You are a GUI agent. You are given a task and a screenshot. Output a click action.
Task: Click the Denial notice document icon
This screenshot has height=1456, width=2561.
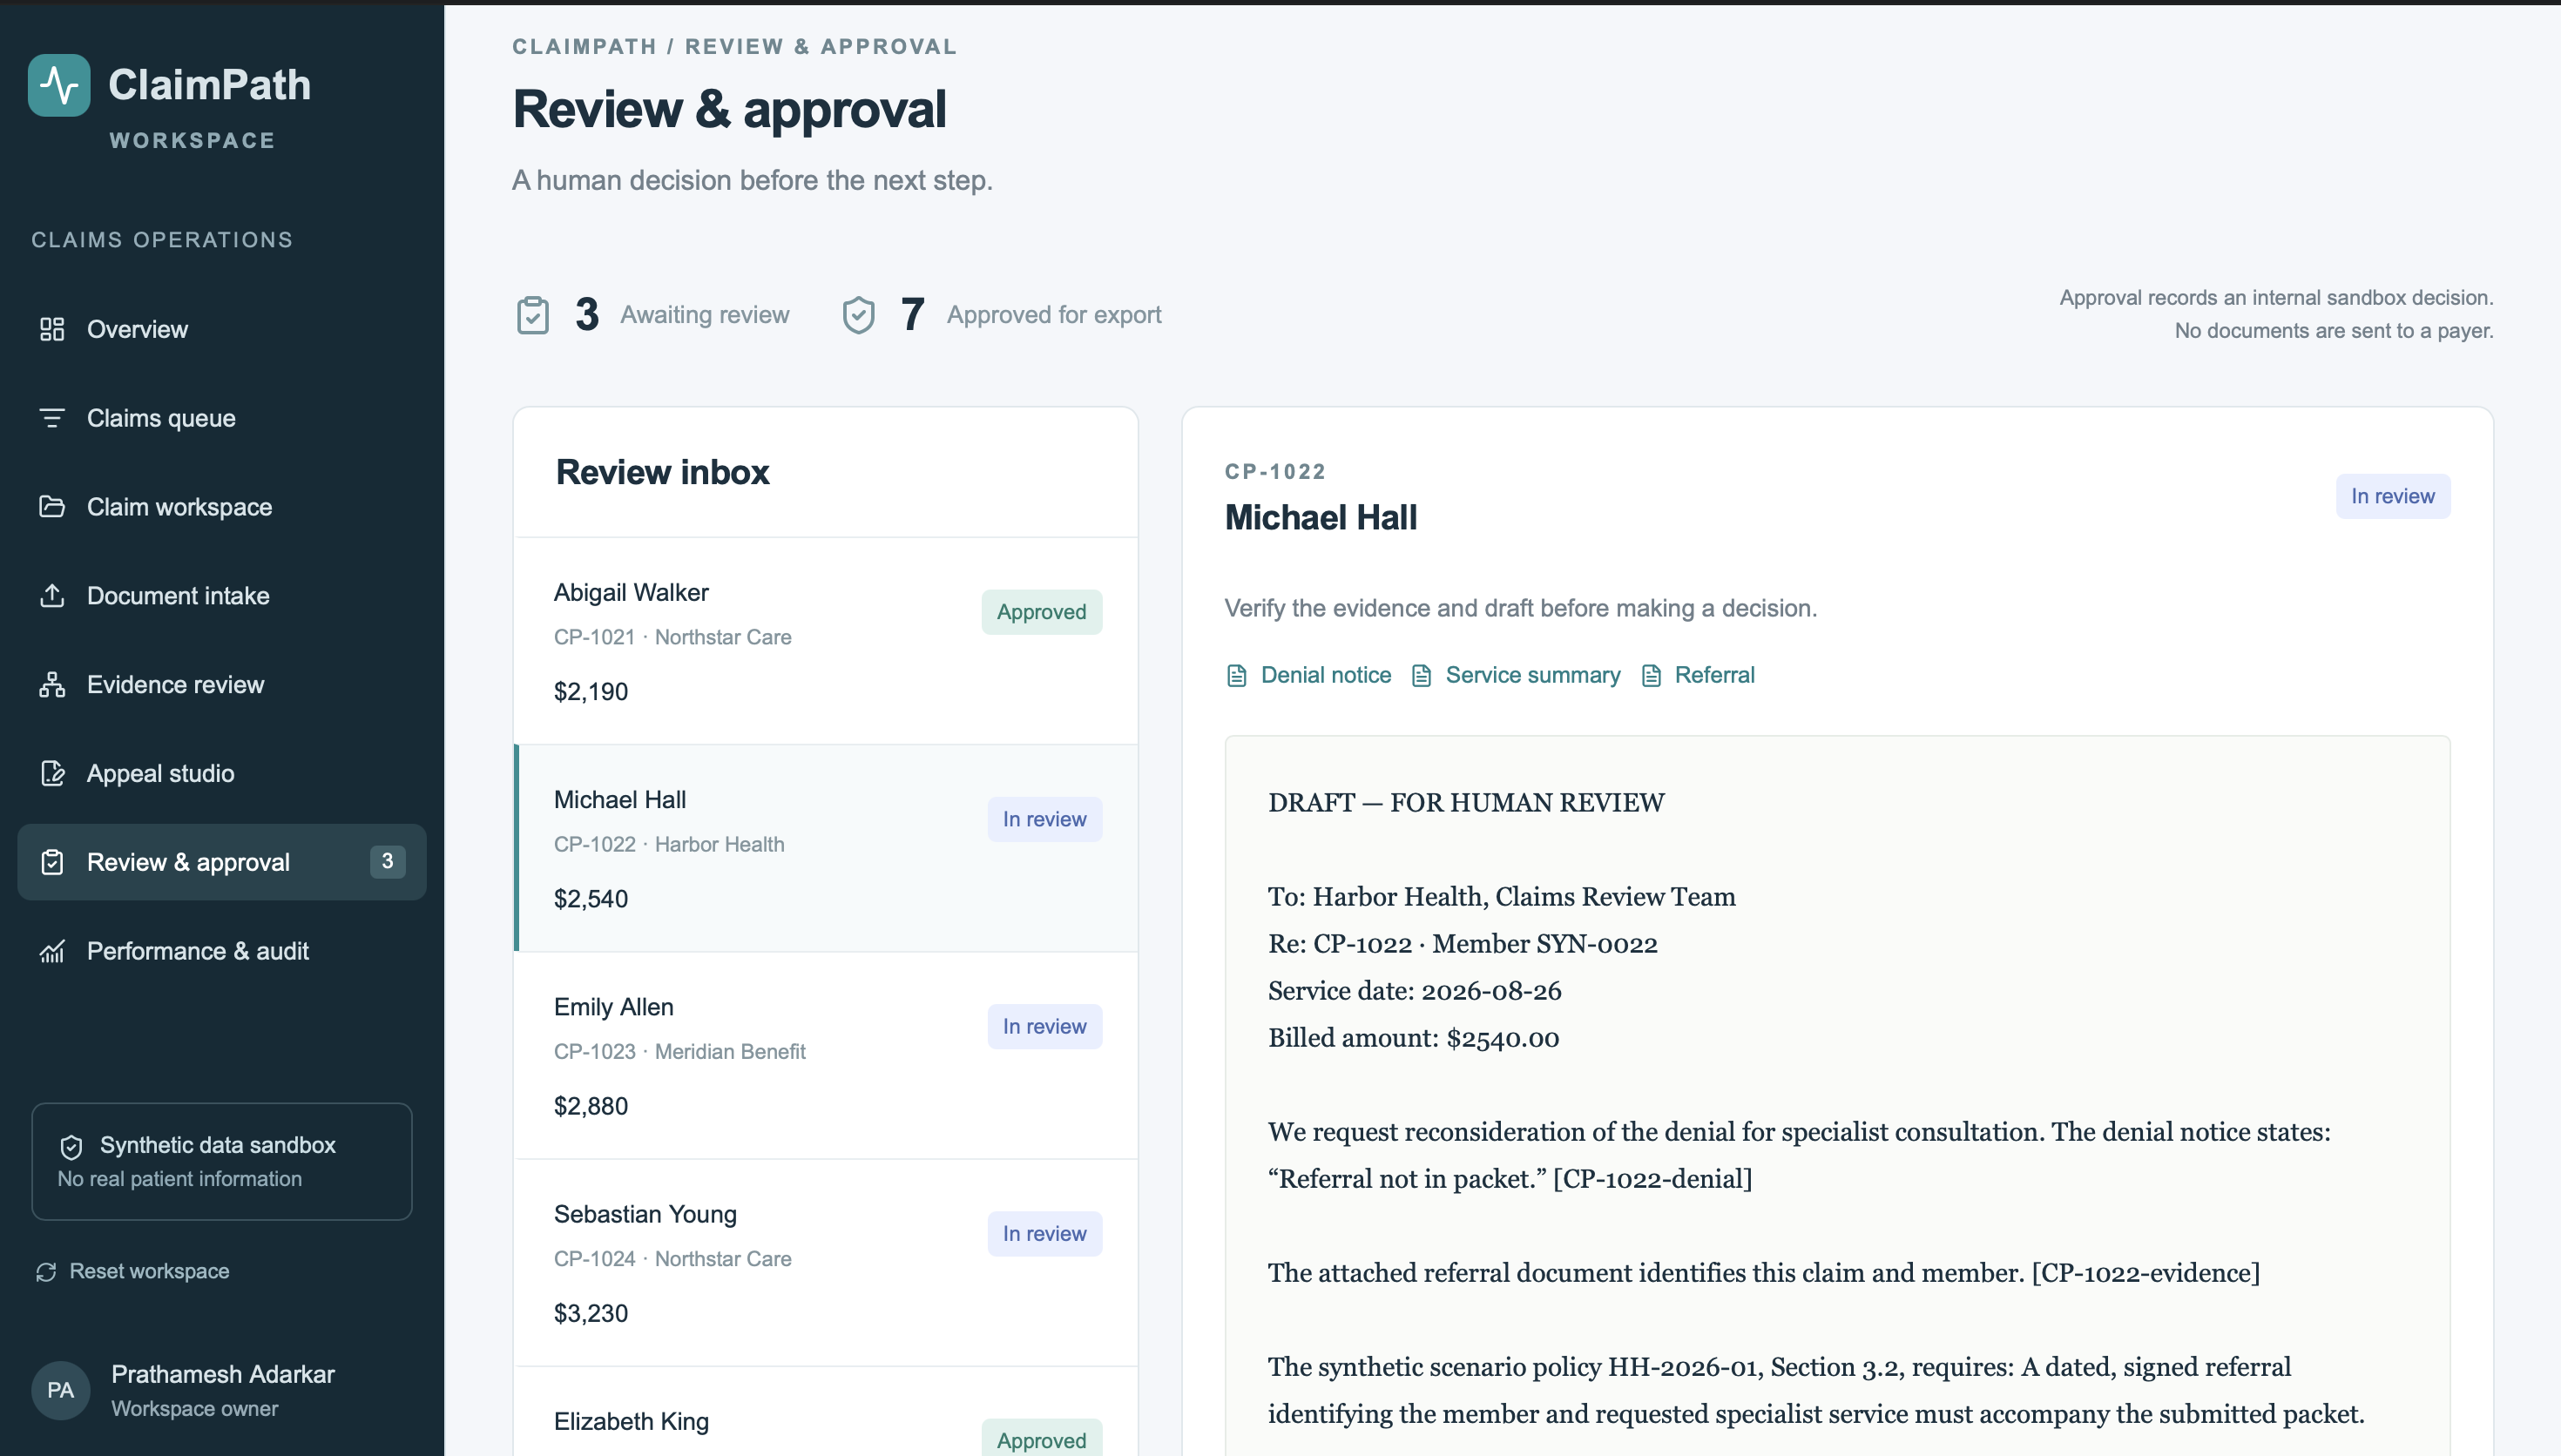(1237, 676)
